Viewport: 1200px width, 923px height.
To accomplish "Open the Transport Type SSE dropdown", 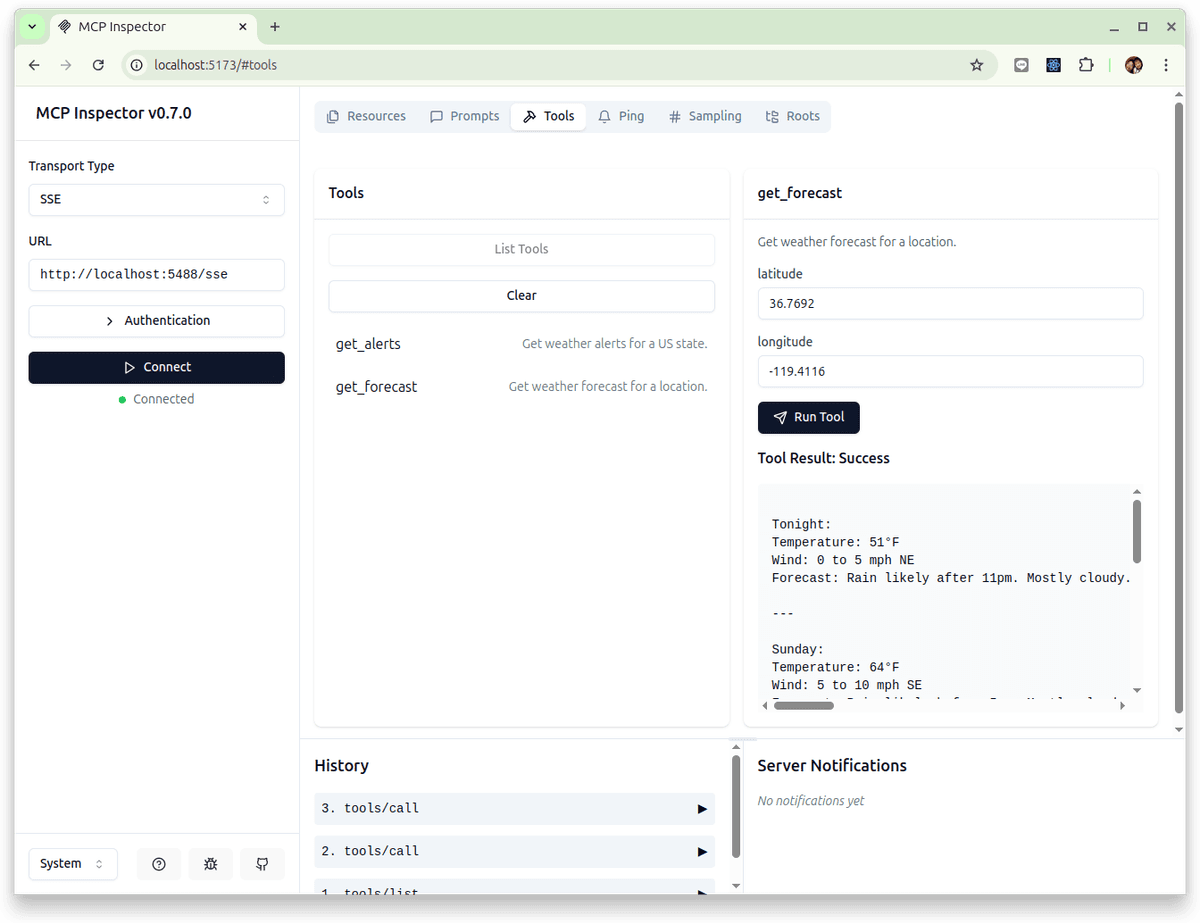I will pos(156,199).
